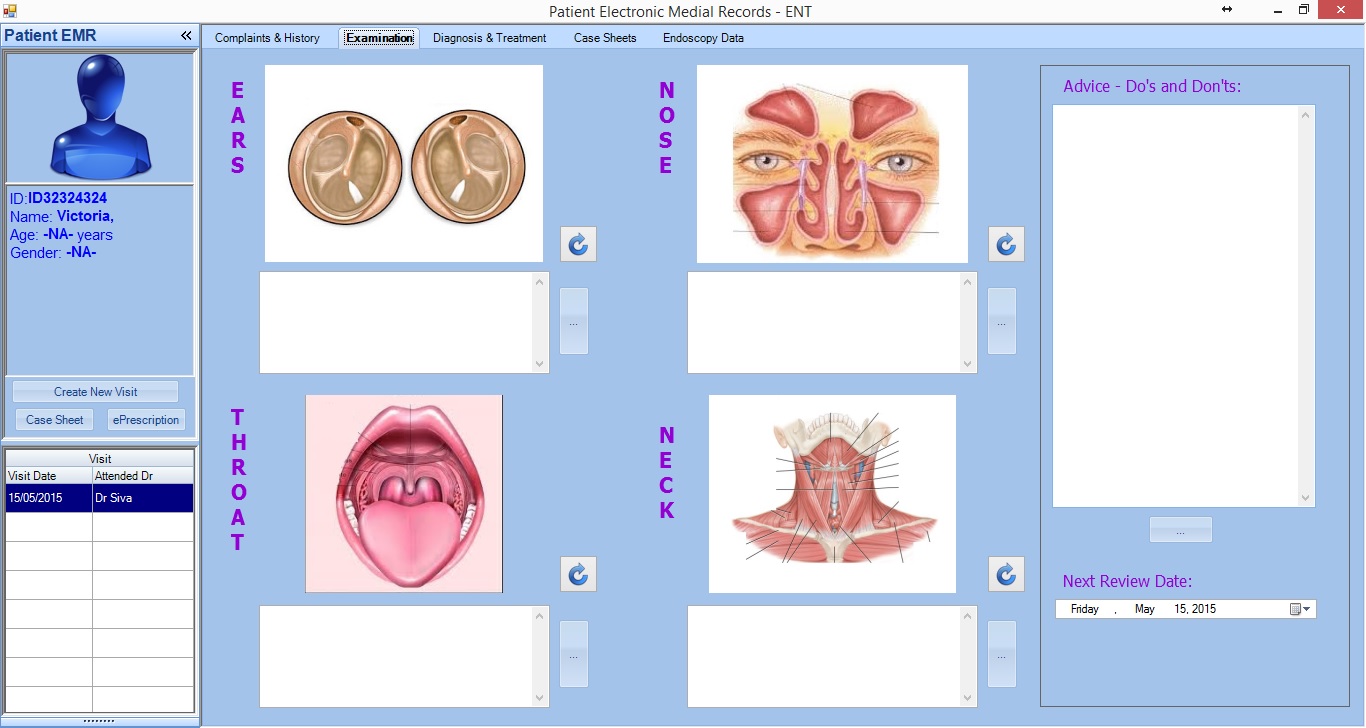Switch to the Complaints & History tab
Screen dimensions: 1366x728
click(267, 38)
